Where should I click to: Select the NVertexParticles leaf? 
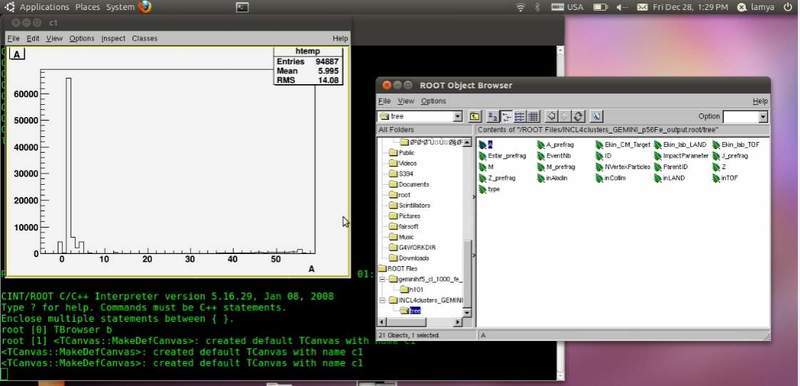tap(623, 167)
